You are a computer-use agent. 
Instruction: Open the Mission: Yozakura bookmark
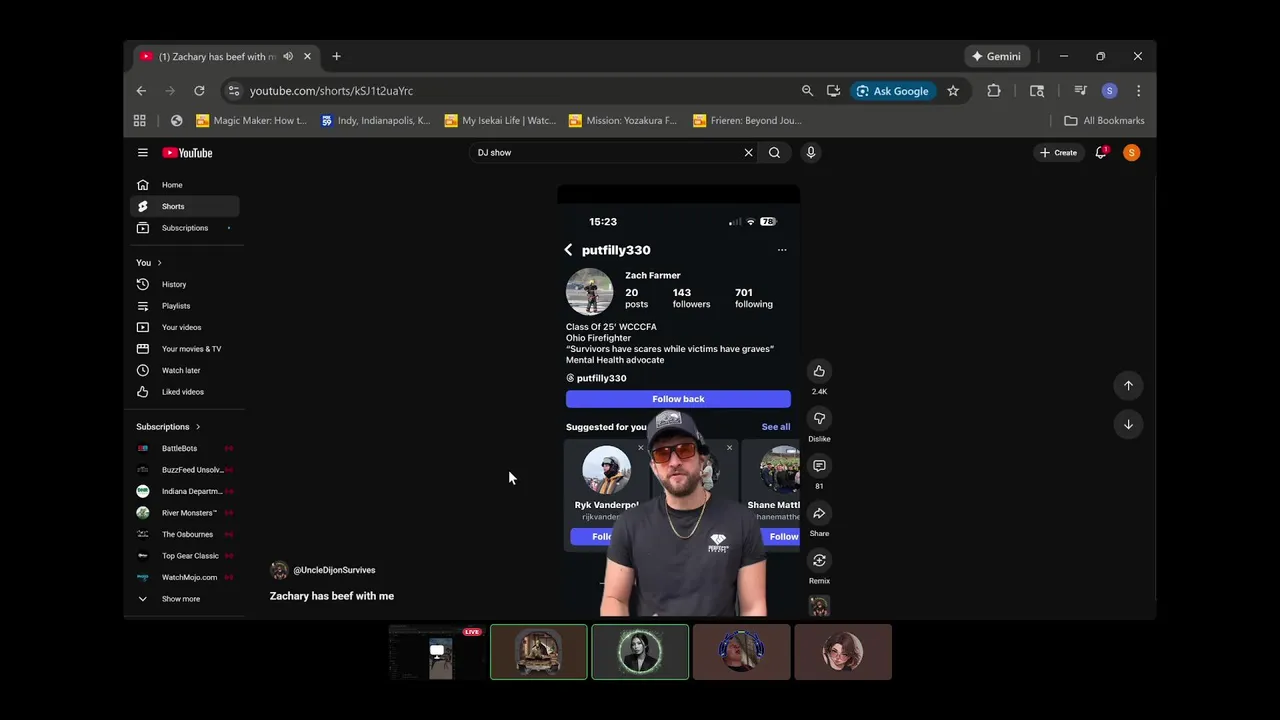623,121
